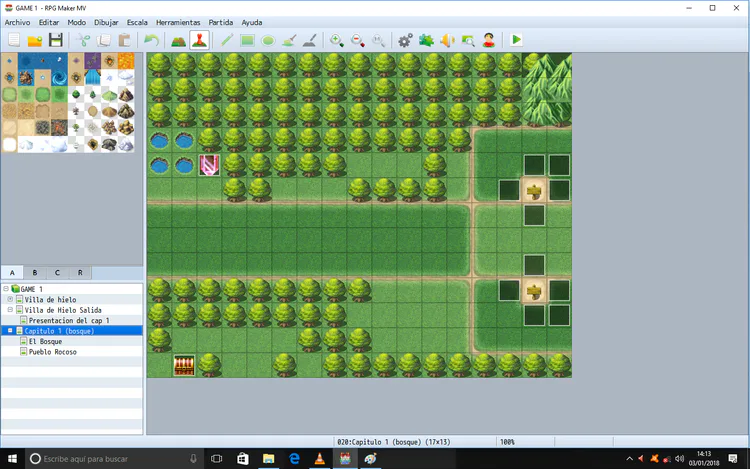This screenshot has height=469, width=750.
Task: Create a new project with the blank page icon
Action: click(x=14, y=40)
